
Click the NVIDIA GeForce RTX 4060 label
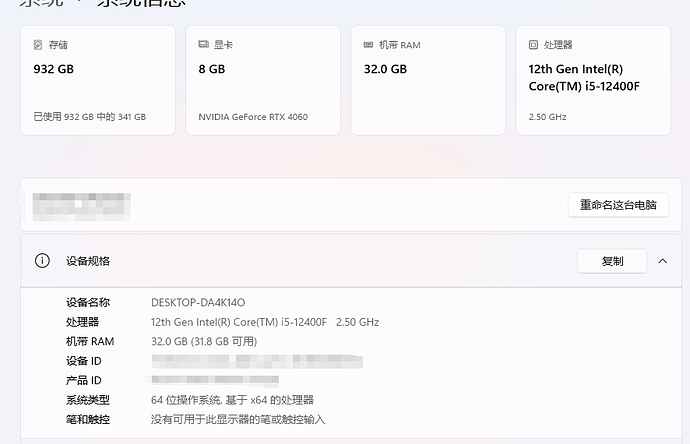253,117
